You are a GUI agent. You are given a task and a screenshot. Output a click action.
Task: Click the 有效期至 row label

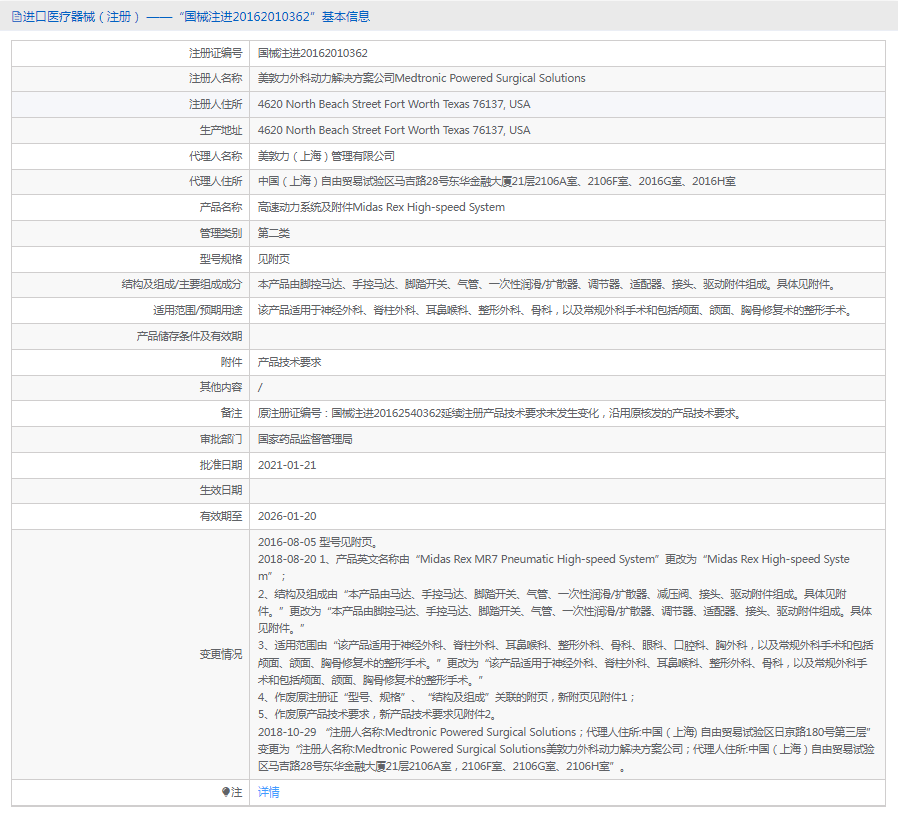pos(221,517)
